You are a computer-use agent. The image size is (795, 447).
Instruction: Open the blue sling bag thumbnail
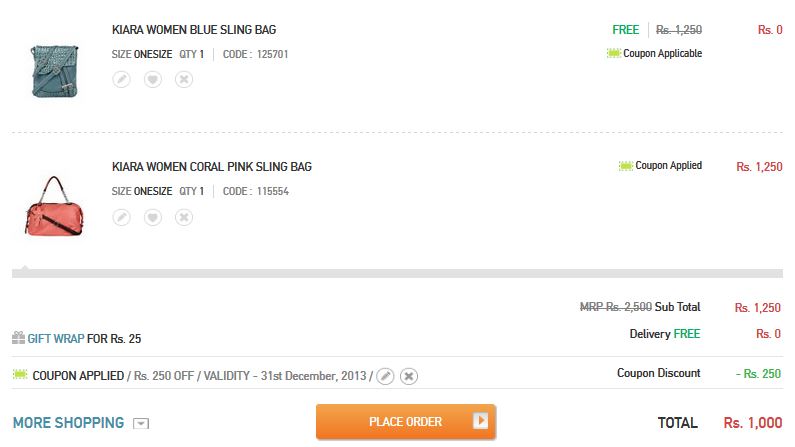[55, 71]
